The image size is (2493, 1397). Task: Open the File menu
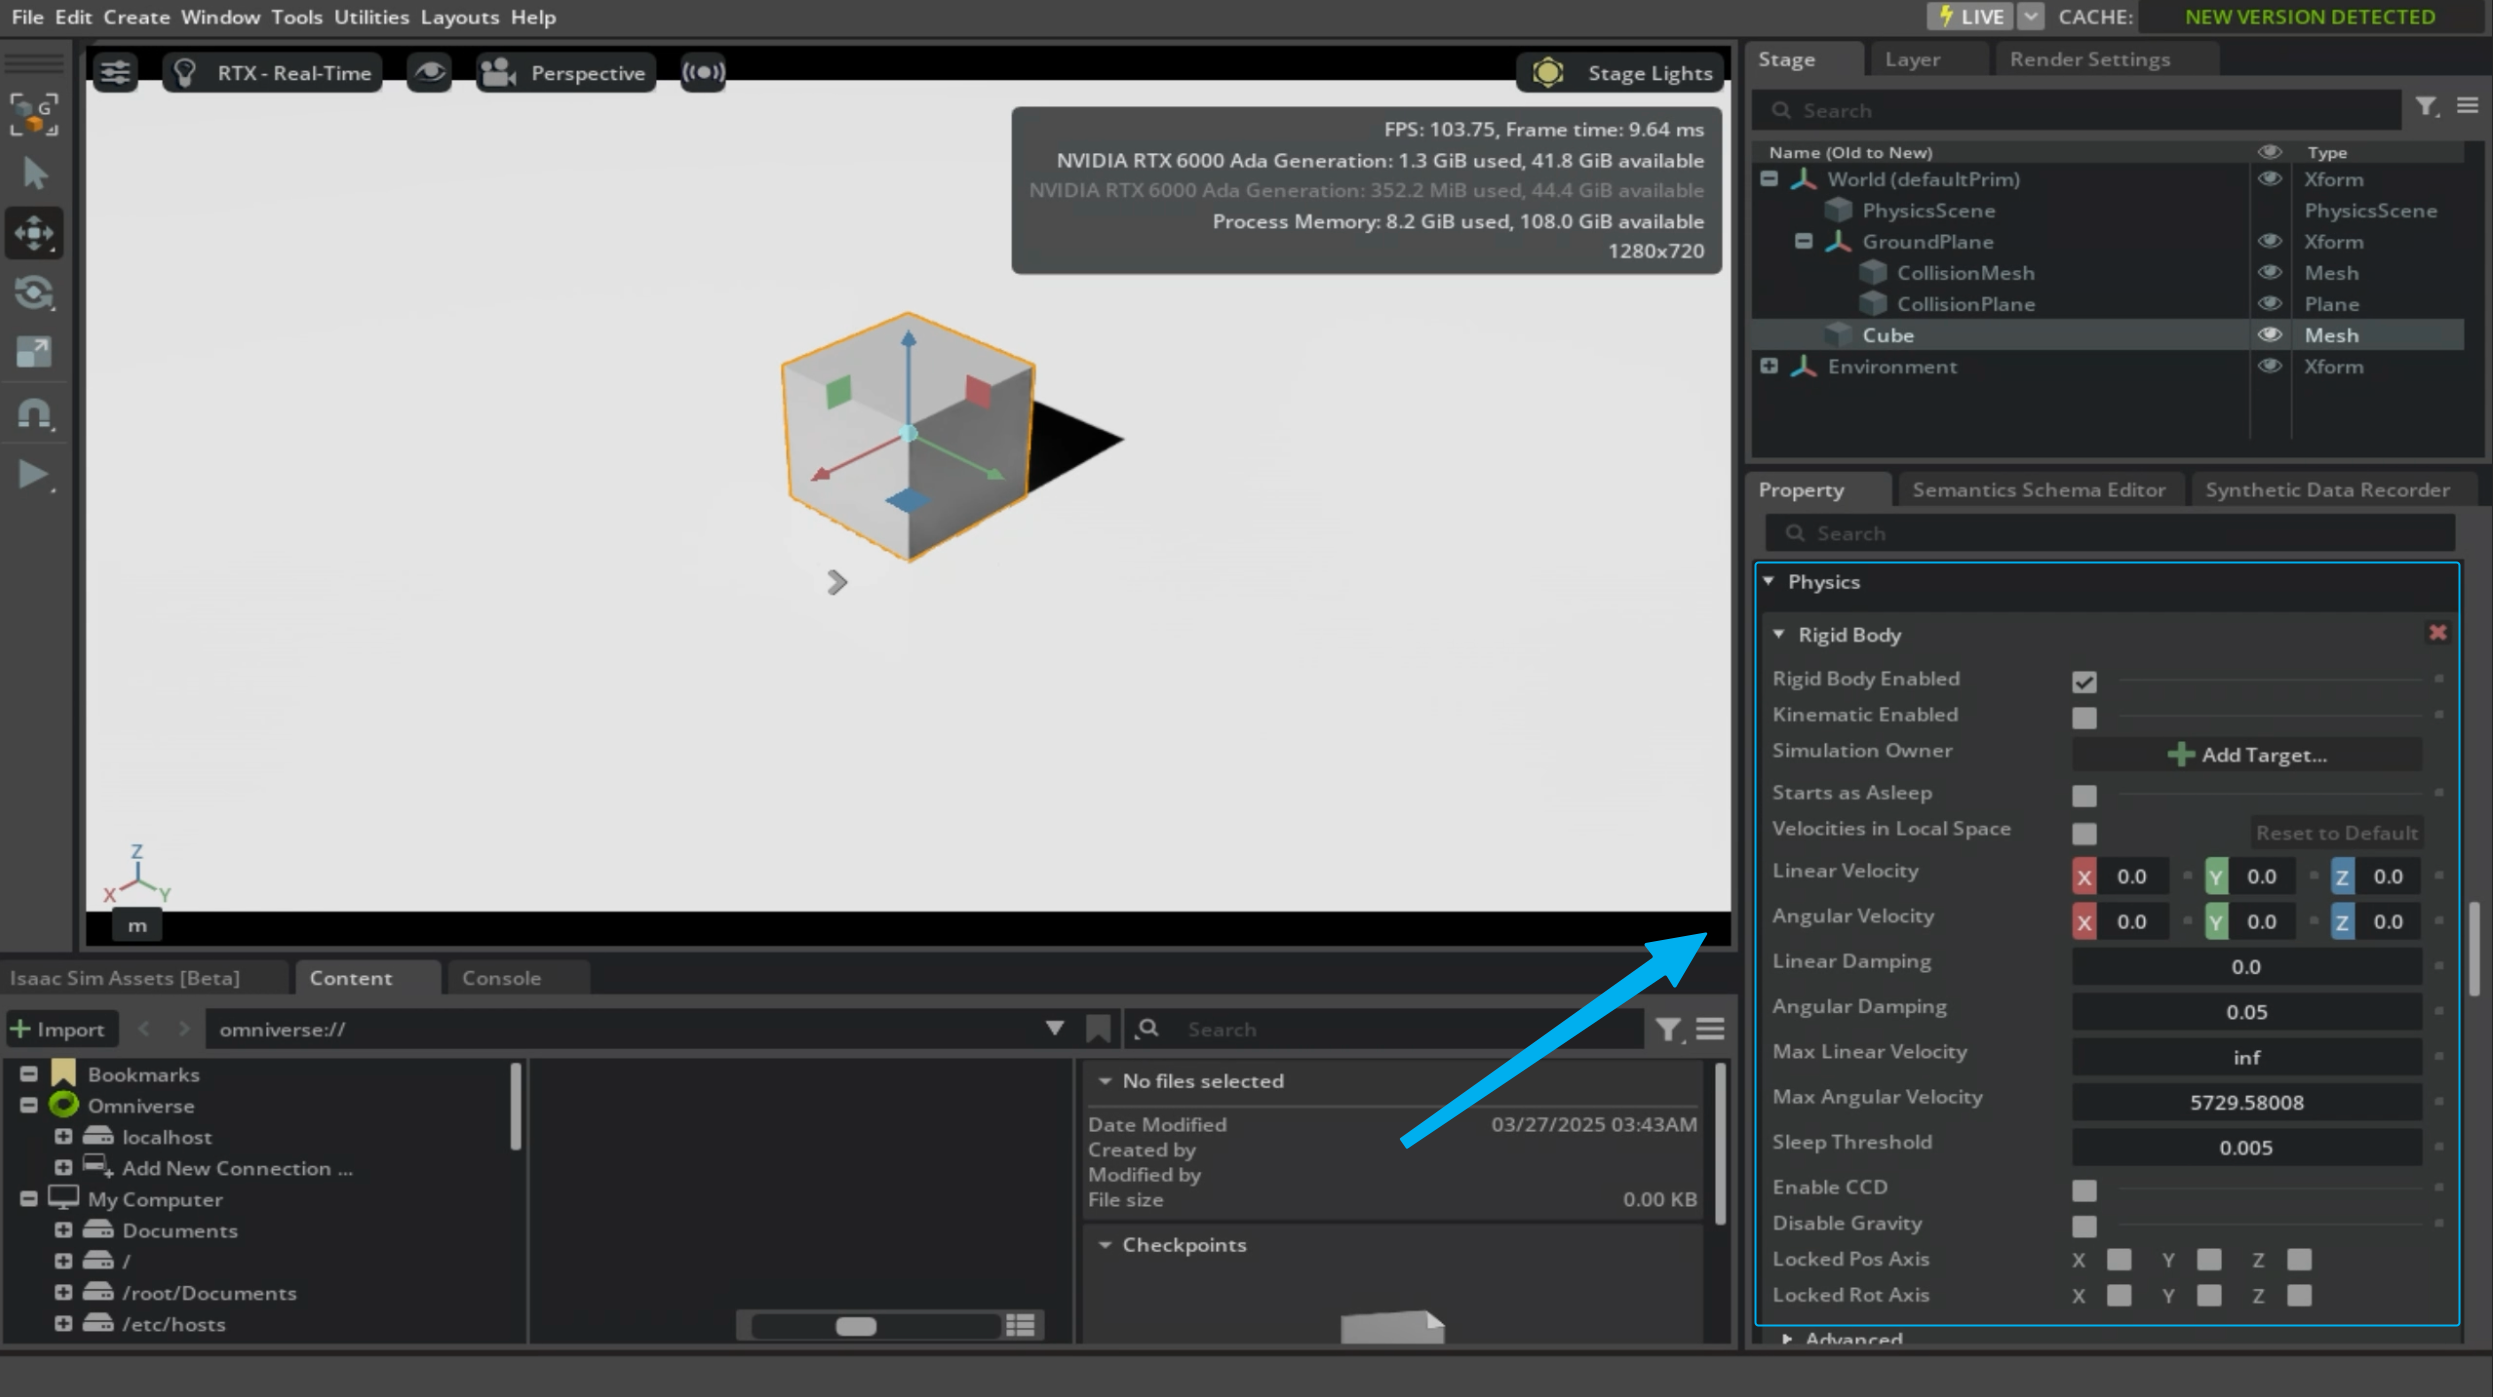[x=27, y=16]
